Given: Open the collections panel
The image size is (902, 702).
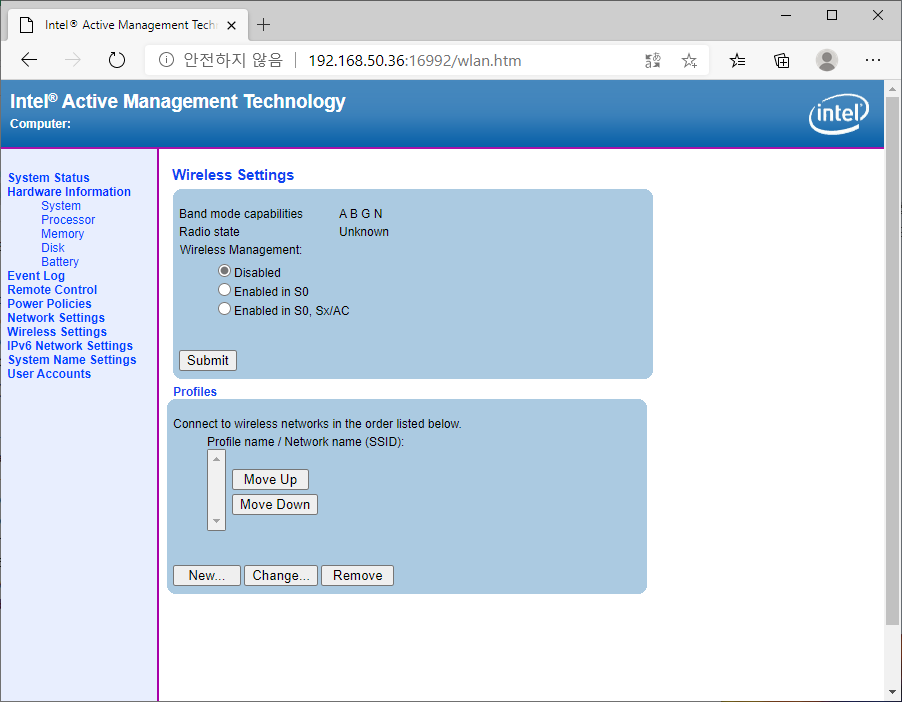Looking at the screenshot, I should click(x=781, y=60).
